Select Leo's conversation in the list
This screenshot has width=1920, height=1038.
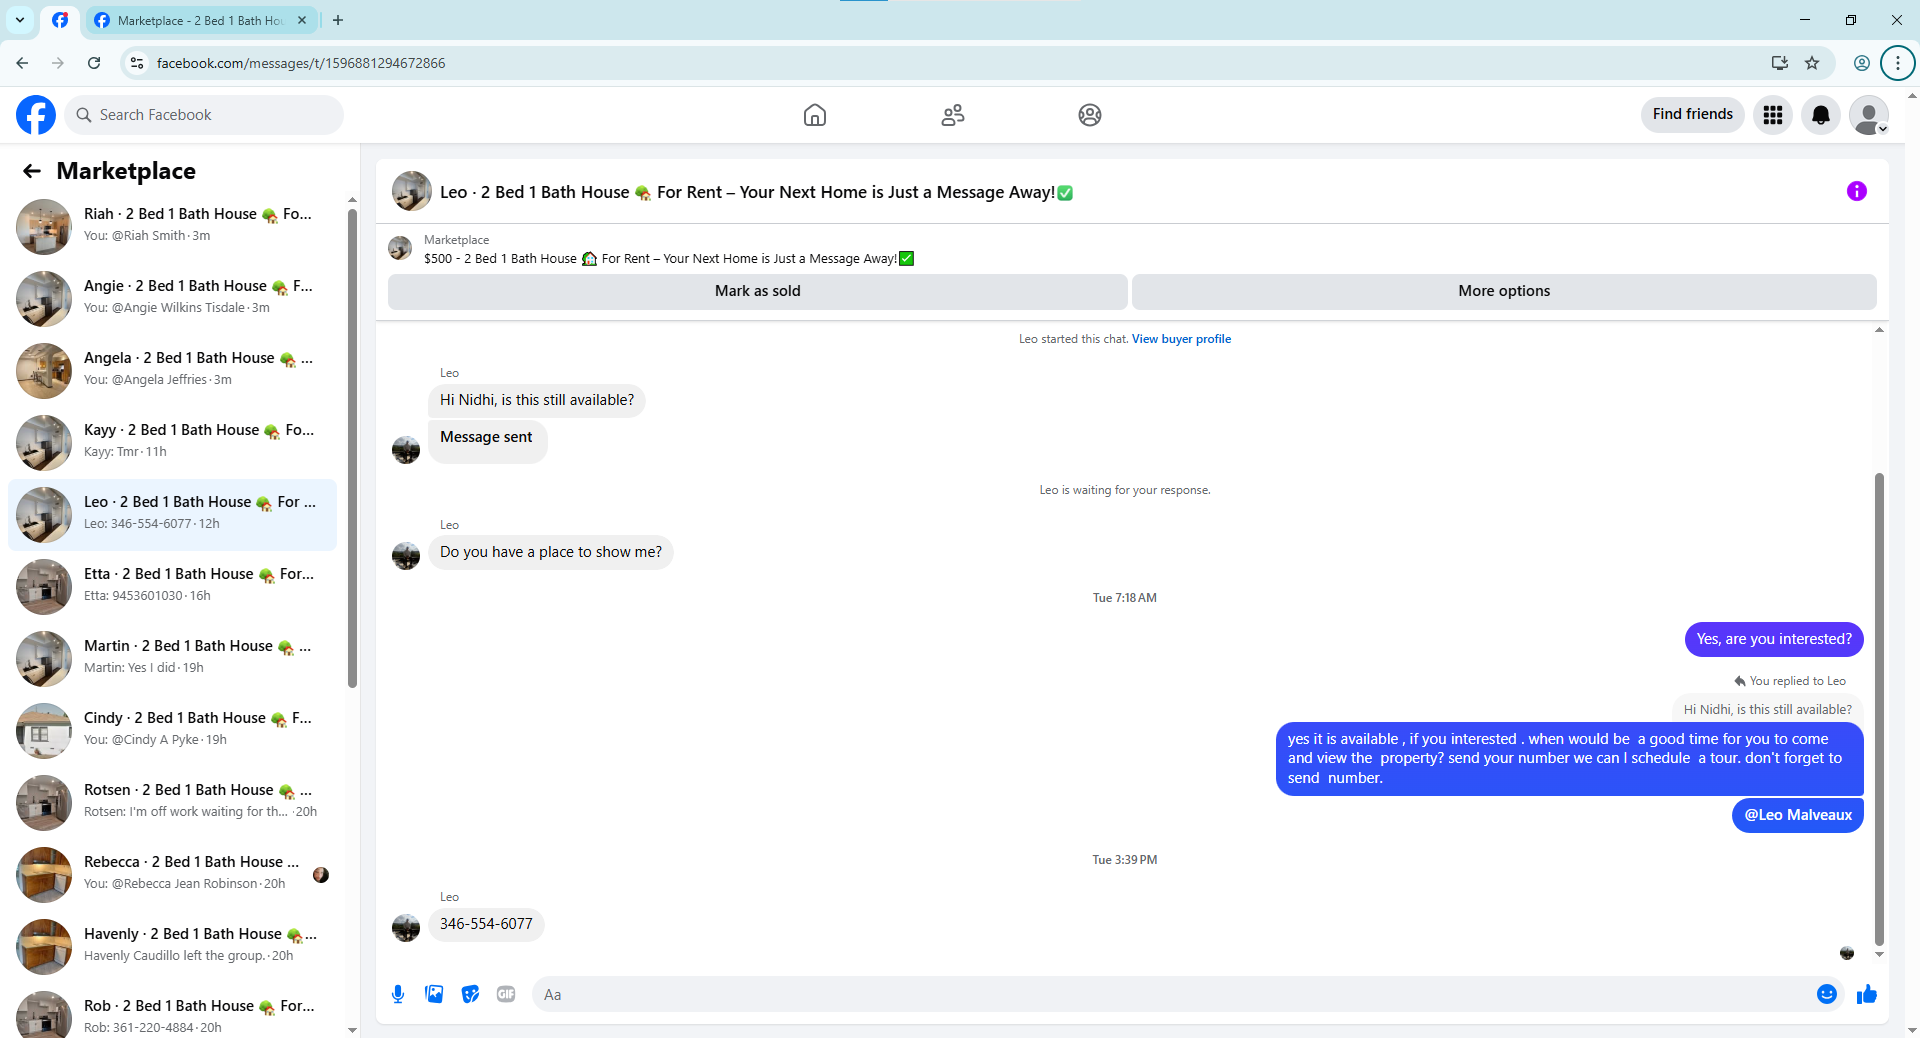(173, 514)
